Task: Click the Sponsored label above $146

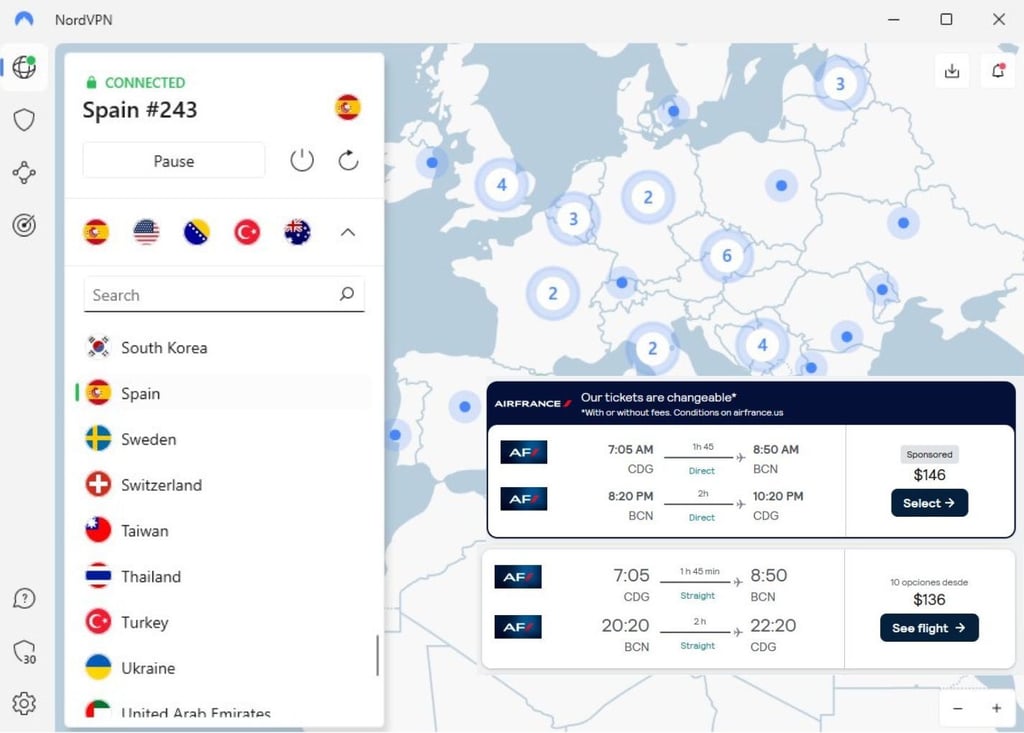Action: pos(929,454)
